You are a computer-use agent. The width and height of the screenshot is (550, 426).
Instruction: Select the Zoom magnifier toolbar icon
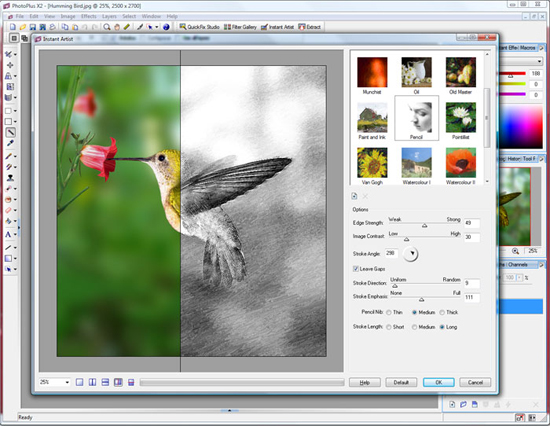point(107,27)
